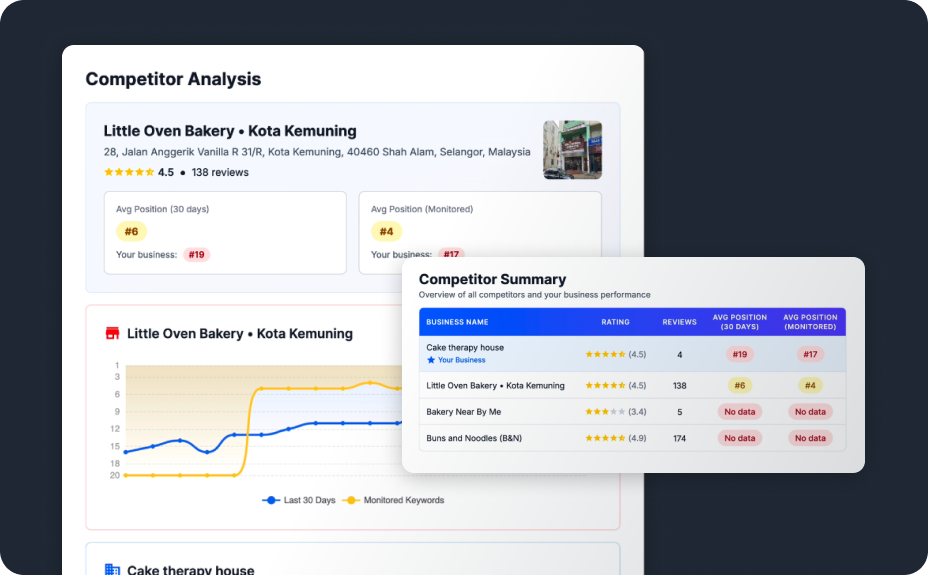Click the #6 badge in the summary table
928x575 pixels.
[740, 385]
